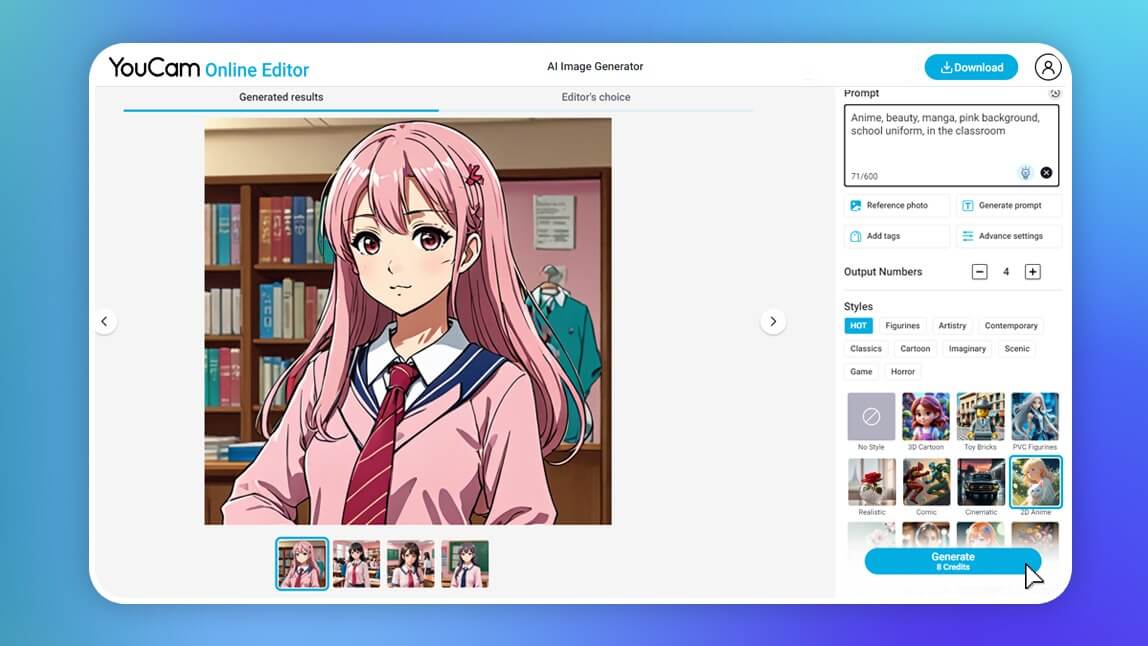Select the Artistry styles category

pyautogui.click(x=952, y=326)
